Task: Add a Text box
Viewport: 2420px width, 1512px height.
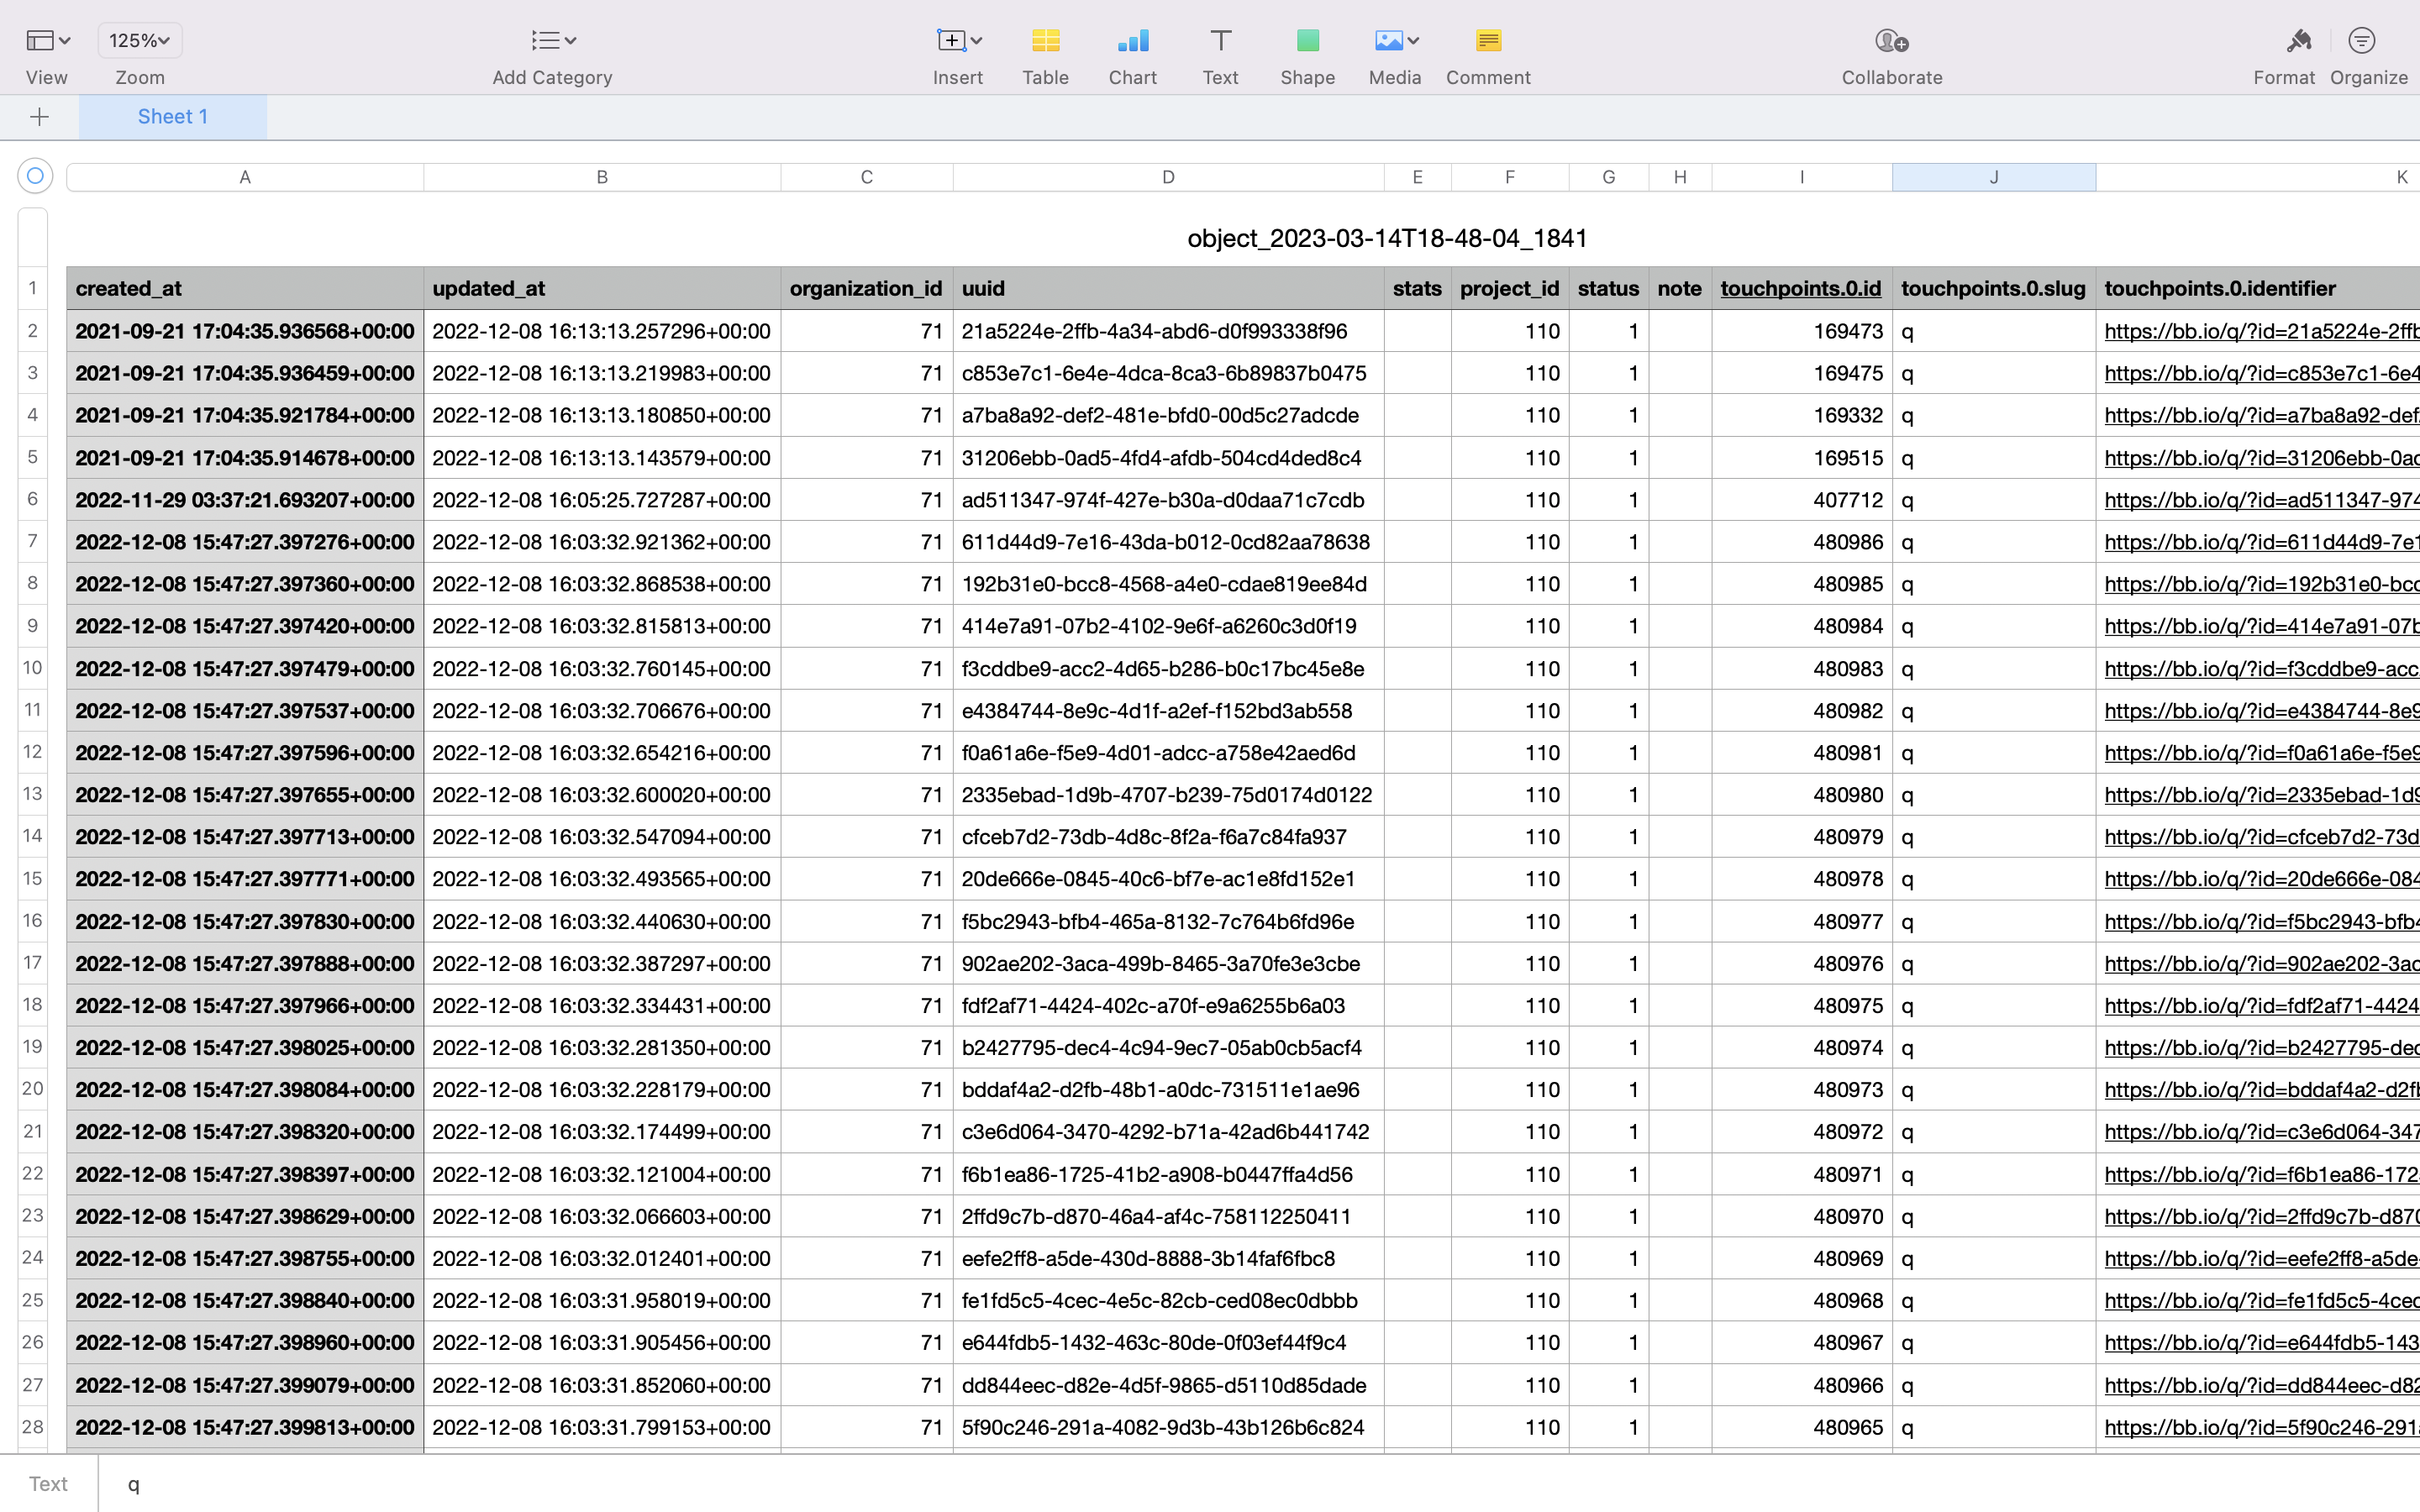Action: coord(1220,40)
